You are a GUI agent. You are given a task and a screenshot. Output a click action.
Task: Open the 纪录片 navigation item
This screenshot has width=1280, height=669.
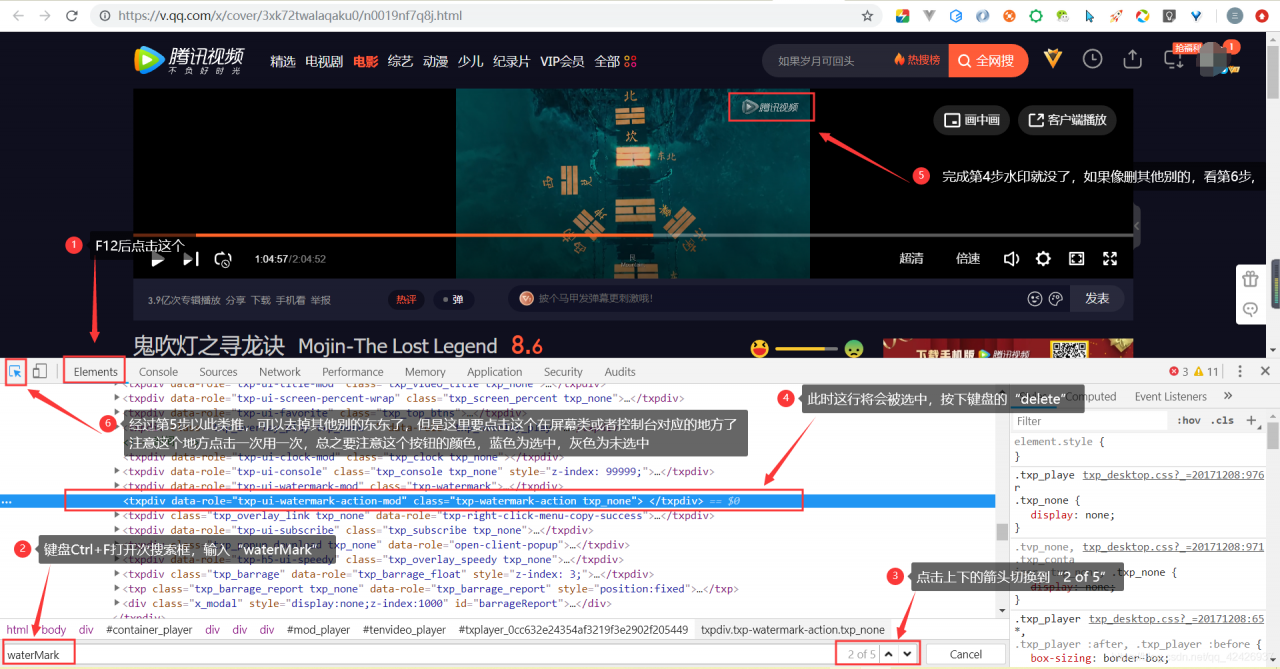[x=512, y=61]
